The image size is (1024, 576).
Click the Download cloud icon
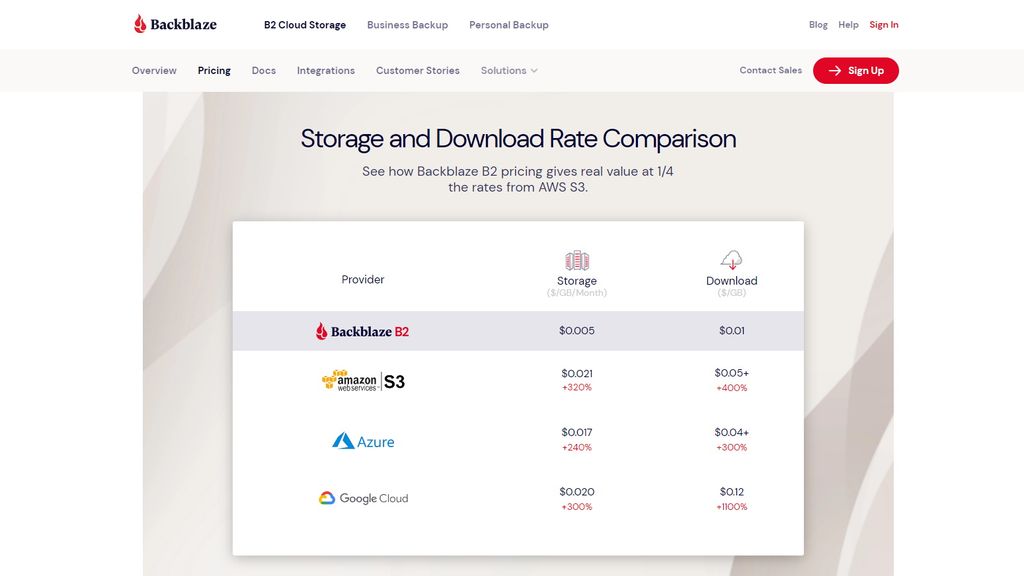(x=731, y=260)
